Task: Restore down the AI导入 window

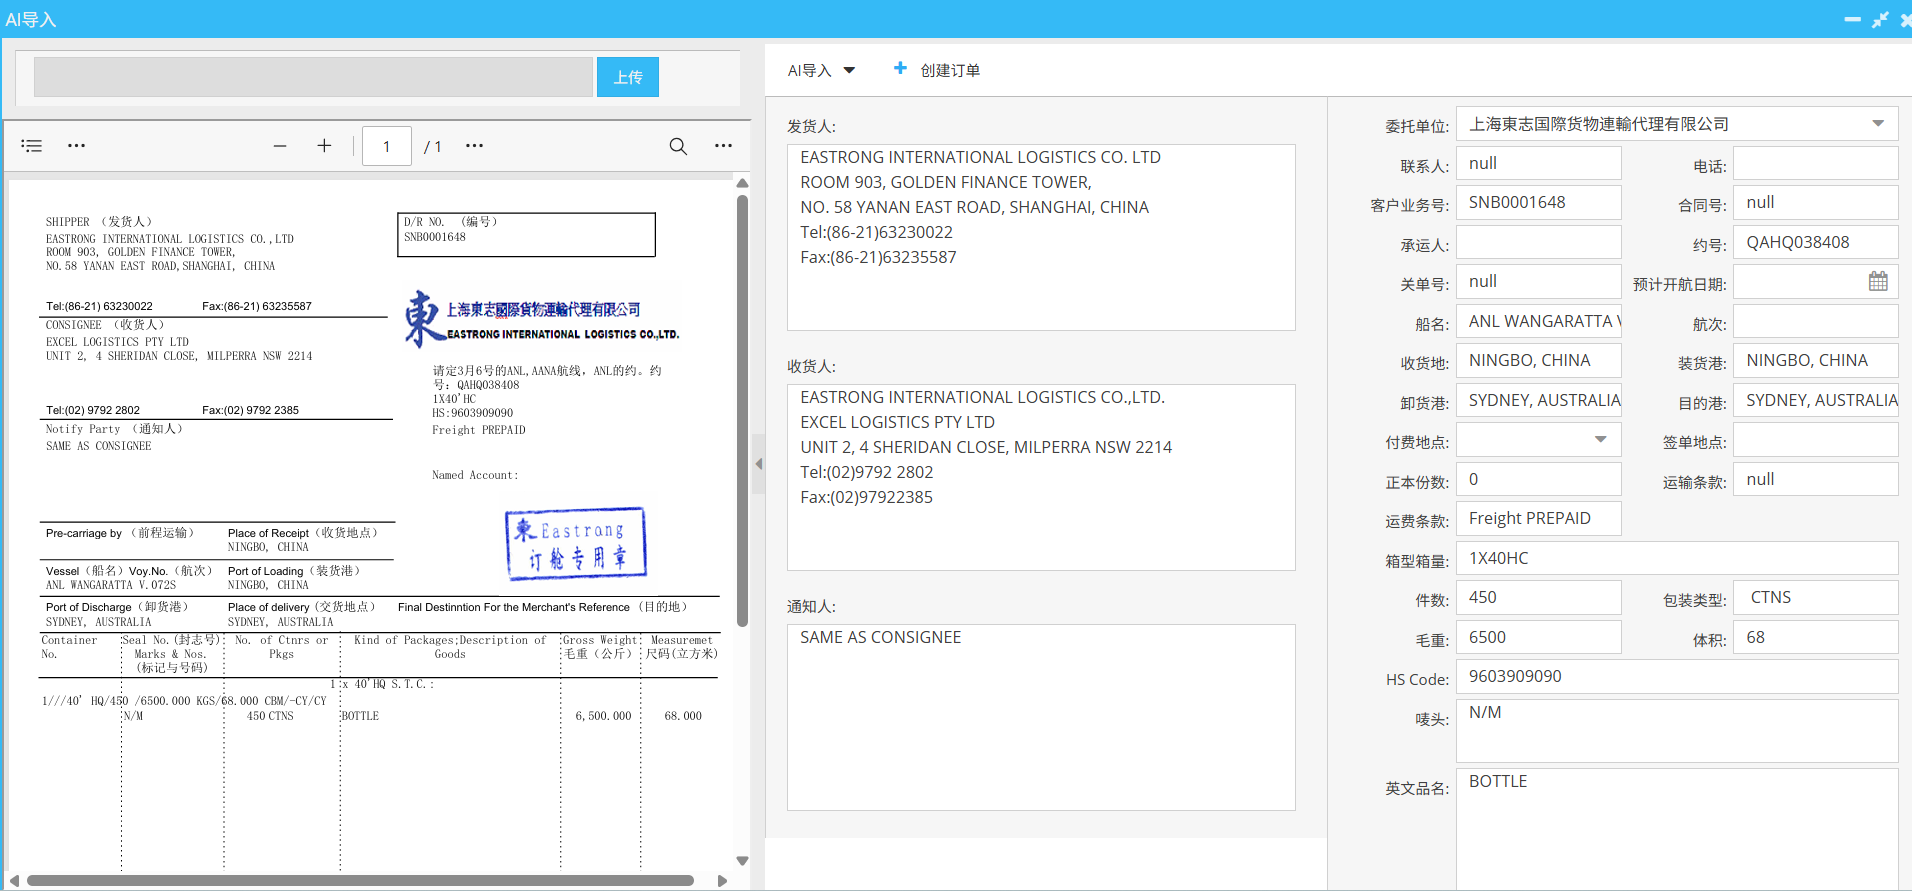Action: [1880, 19]
